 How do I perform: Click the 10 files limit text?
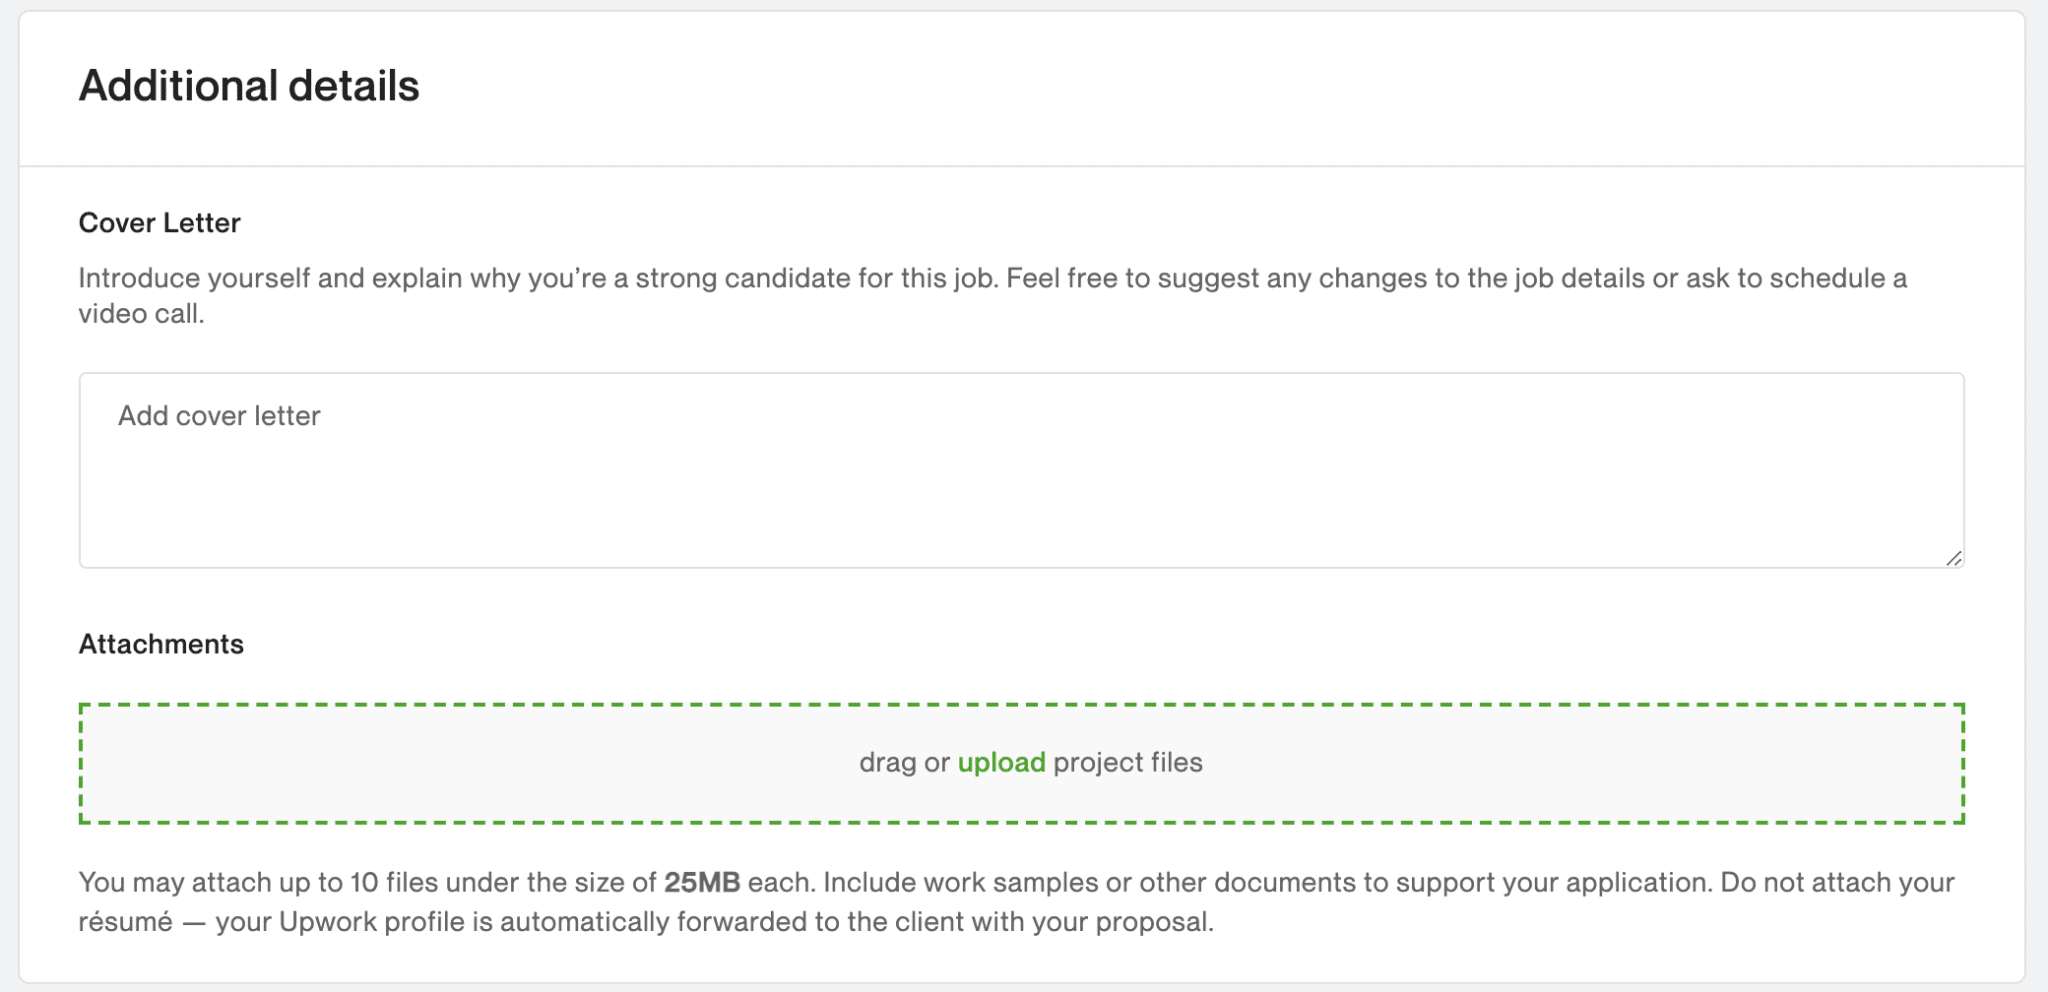click(x=393, y=882)
